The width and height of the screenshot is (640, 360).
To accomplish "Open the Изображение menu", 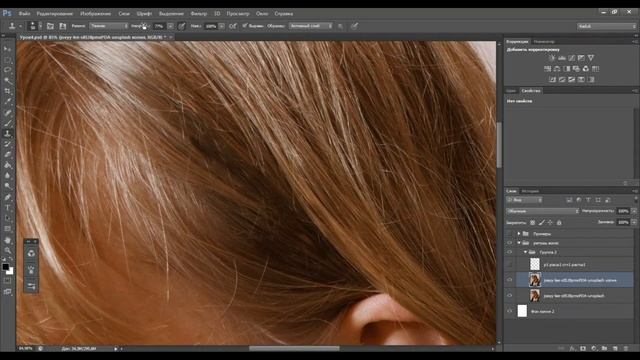I will point(96,13).
